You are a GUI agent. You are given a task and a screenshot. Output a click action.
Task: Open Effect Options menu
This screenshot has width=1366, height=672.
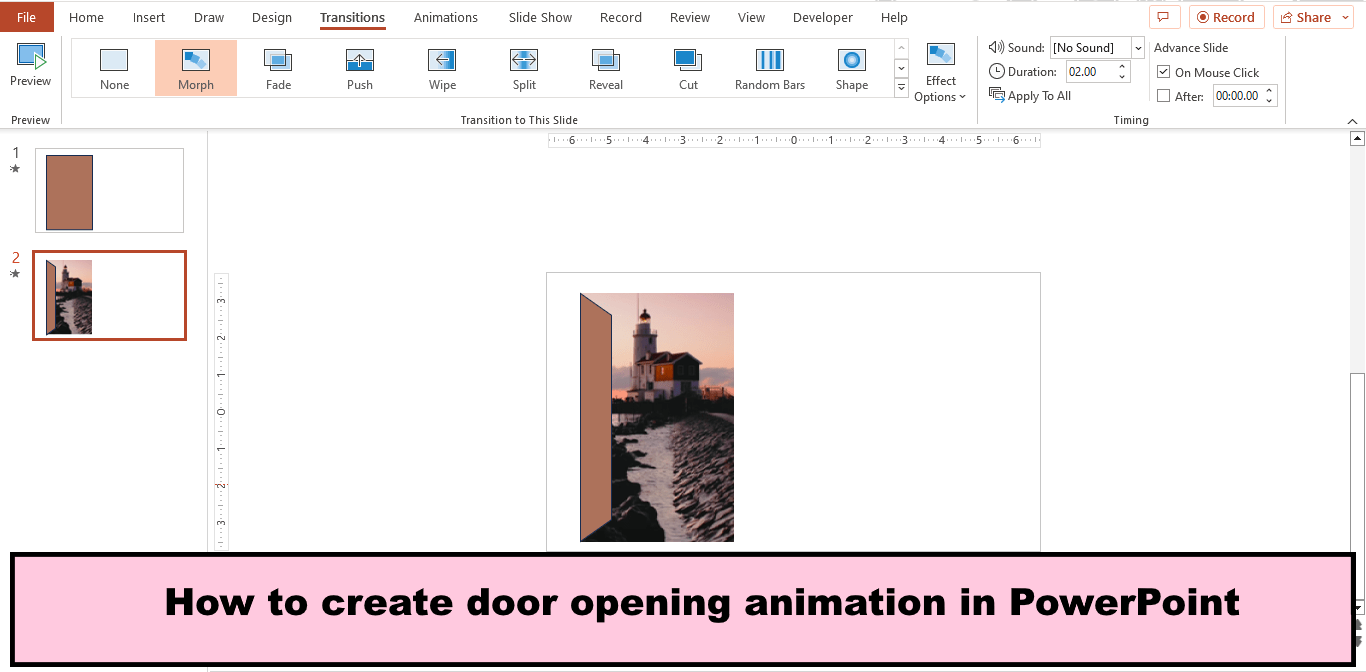[940, 73]
